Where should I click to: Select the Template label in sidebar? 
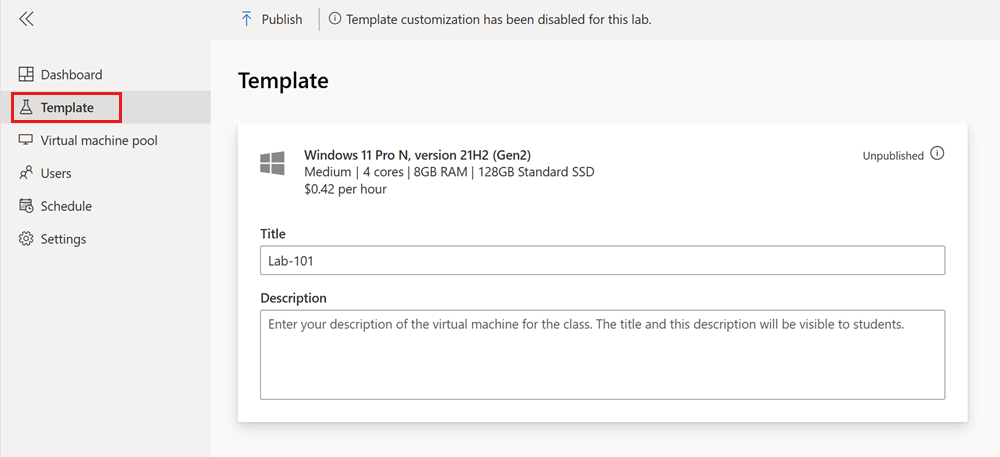[67, 108]
